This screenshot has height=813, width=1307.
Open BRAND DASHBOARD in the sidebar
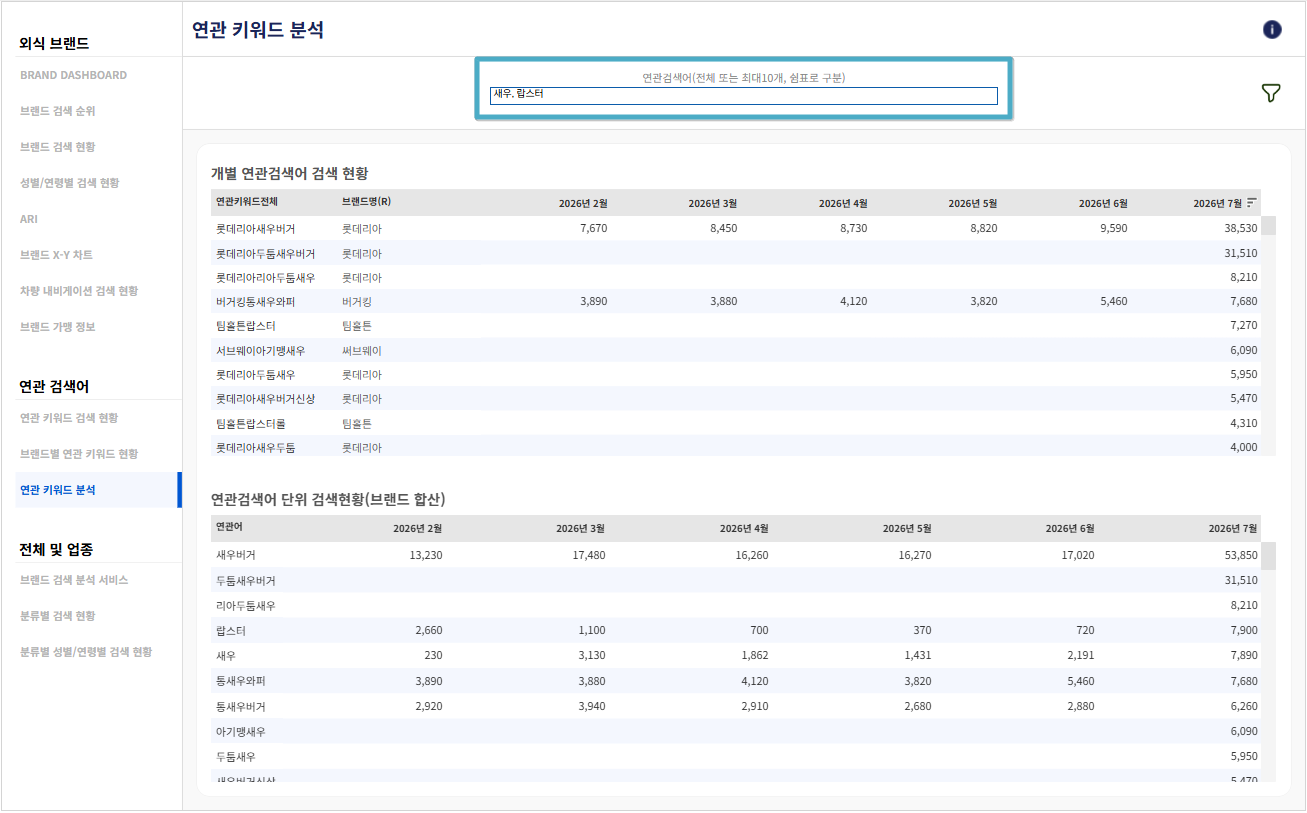pos(73,75)
